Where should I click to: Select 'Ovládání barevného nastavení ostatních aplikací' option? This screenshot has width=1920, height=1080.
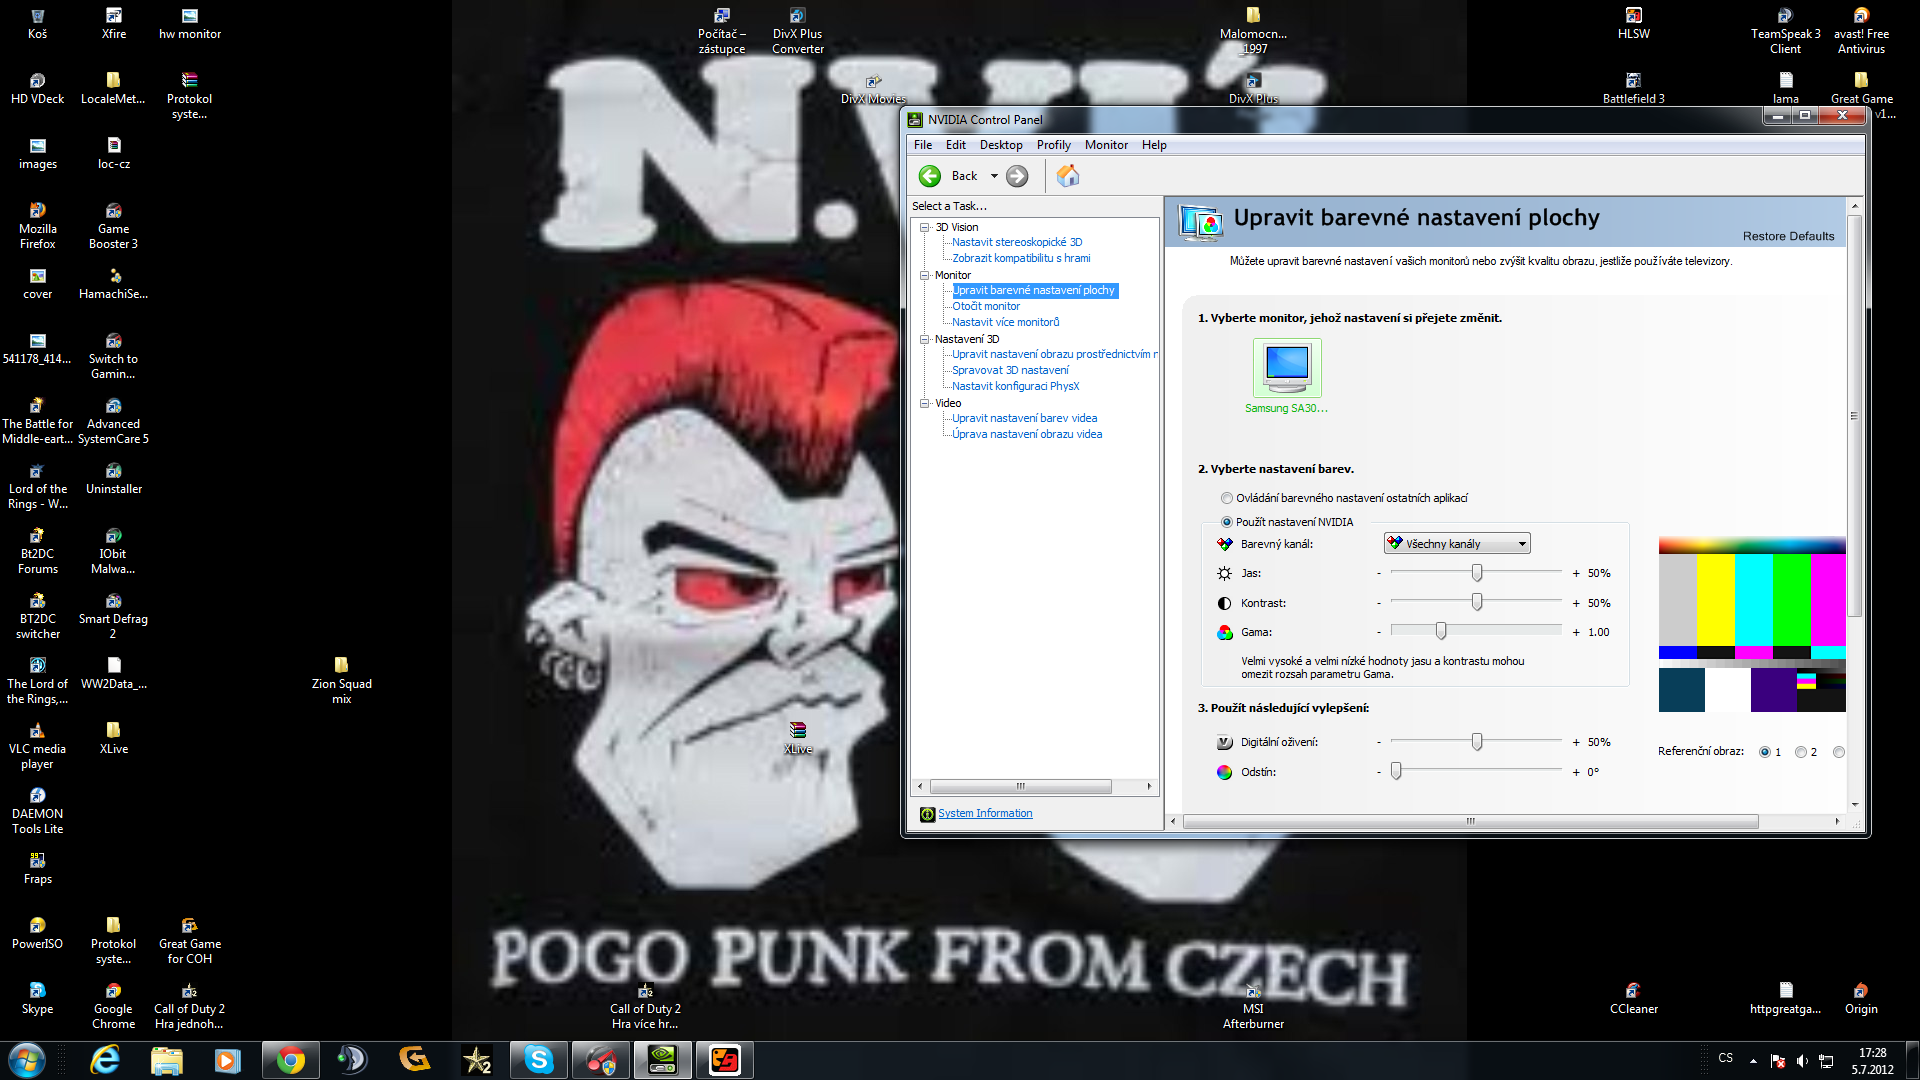tap(1227, 498)
